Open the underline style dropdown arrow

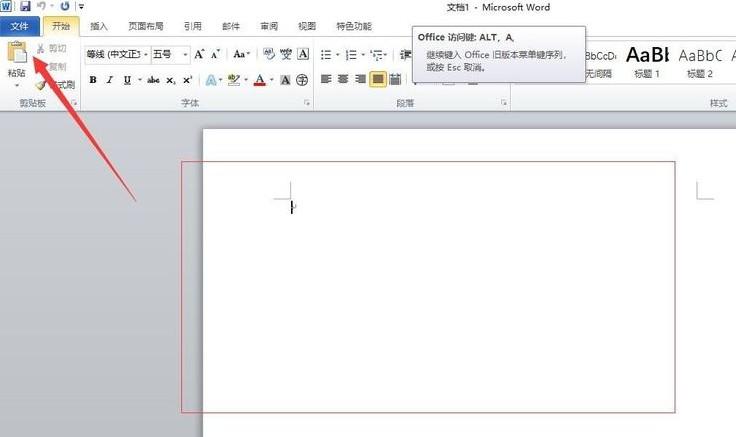[139, 80]
